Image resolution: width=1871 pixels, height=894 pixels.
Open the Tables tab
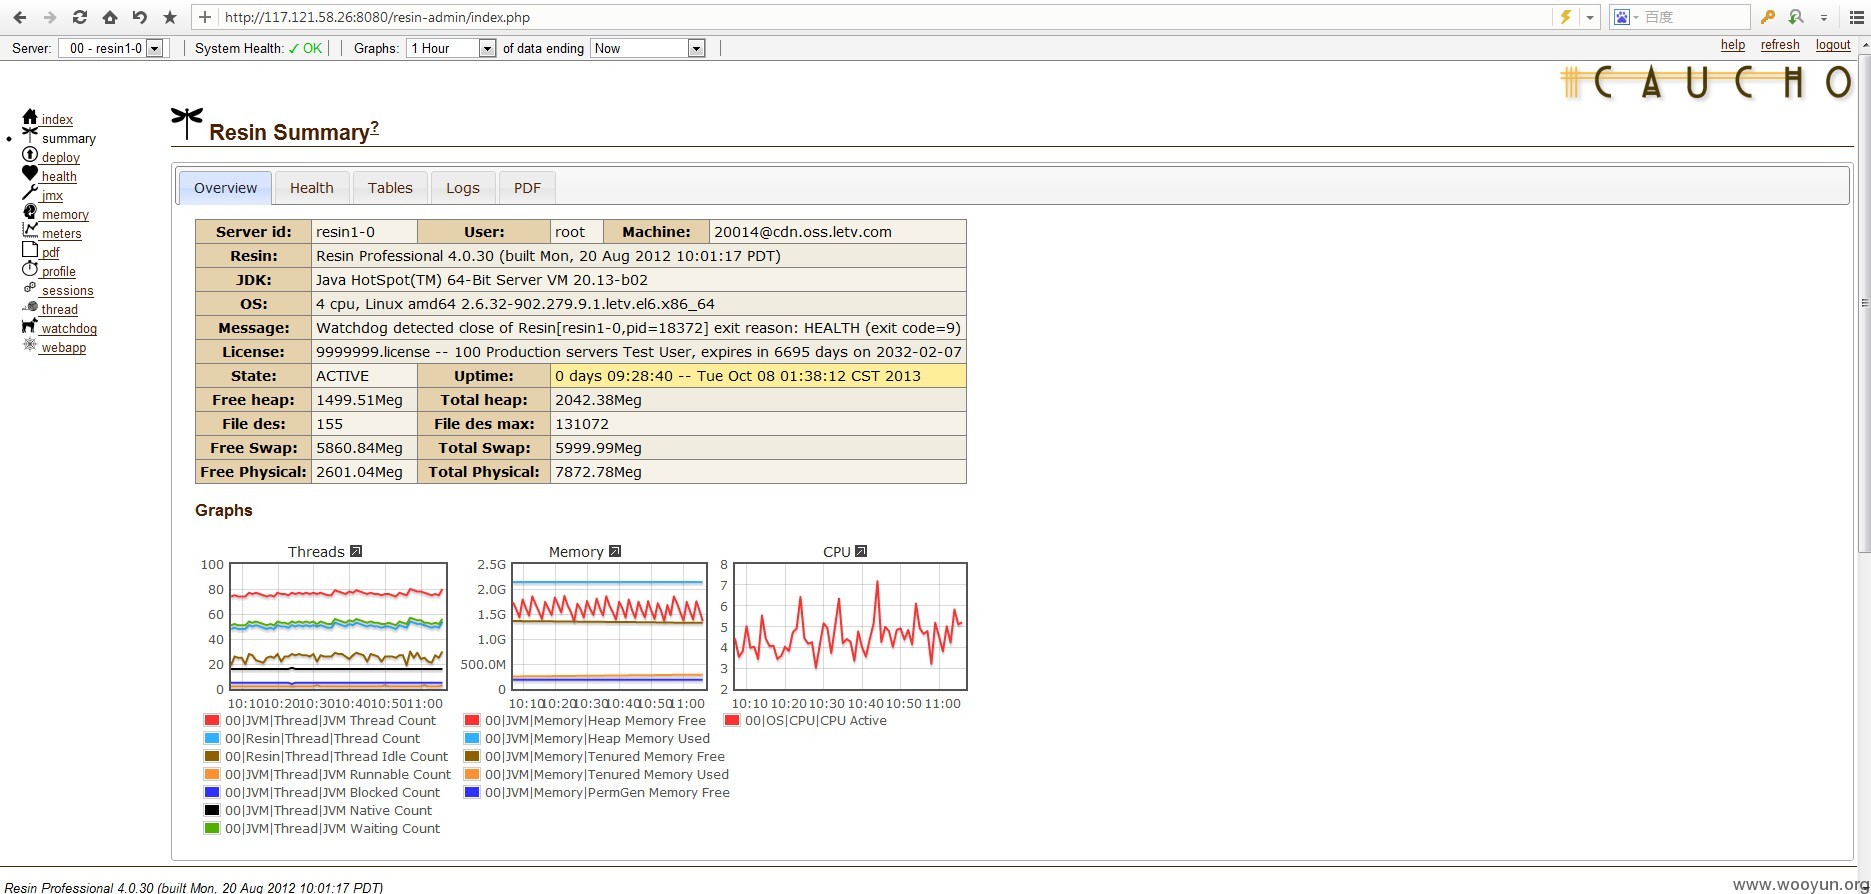click(x=390, y=188)
